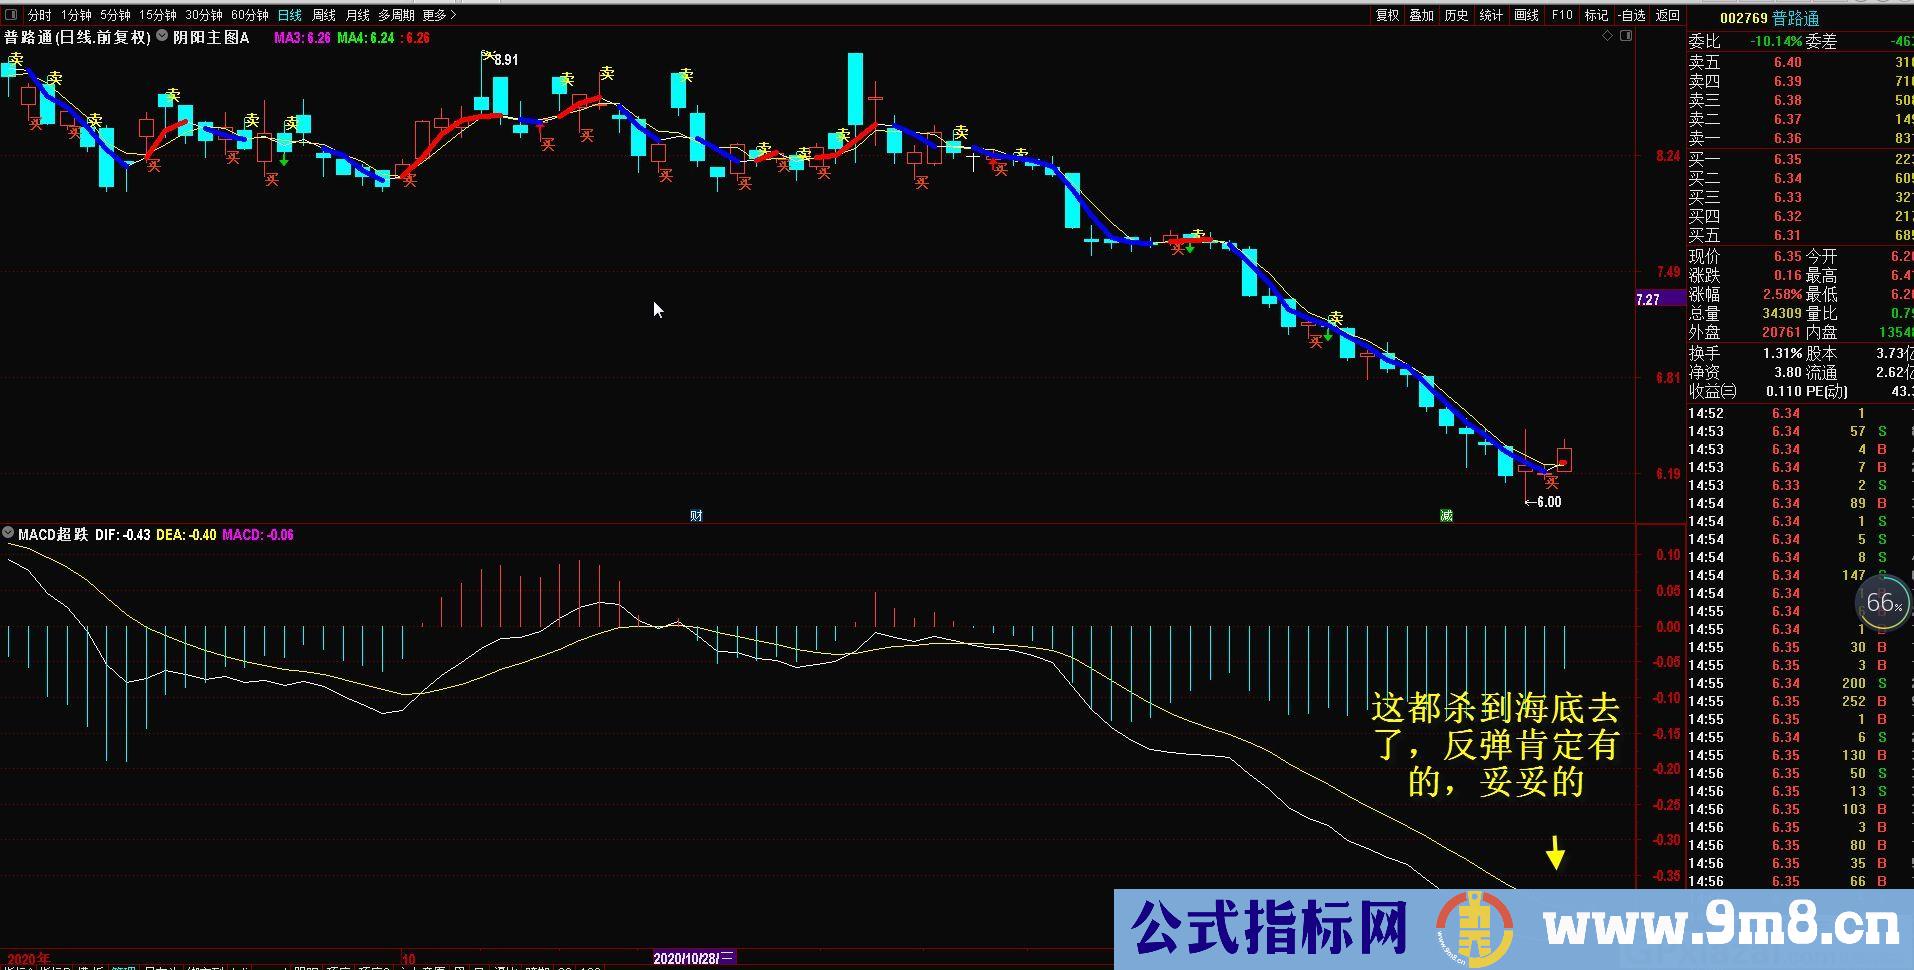Image resolution: width=1914 pixels, height=970 pixels.
Task: Click the 减 marker icon on chart
Action: pyautogui.click(x=1446, y=515)
